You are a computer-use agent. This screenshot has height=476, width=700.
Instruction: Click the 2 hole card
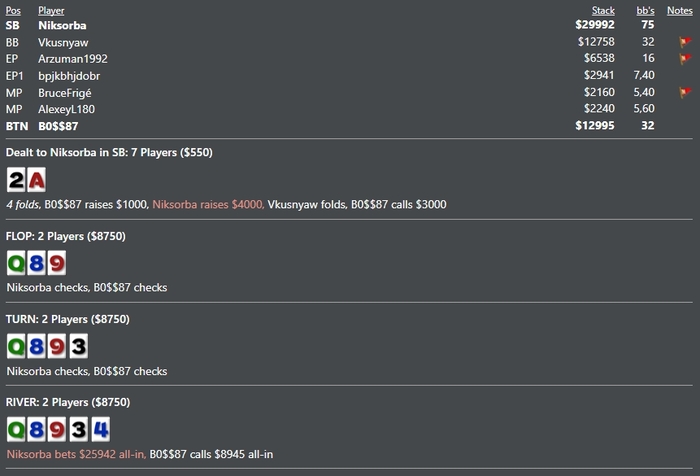[16, 181]
